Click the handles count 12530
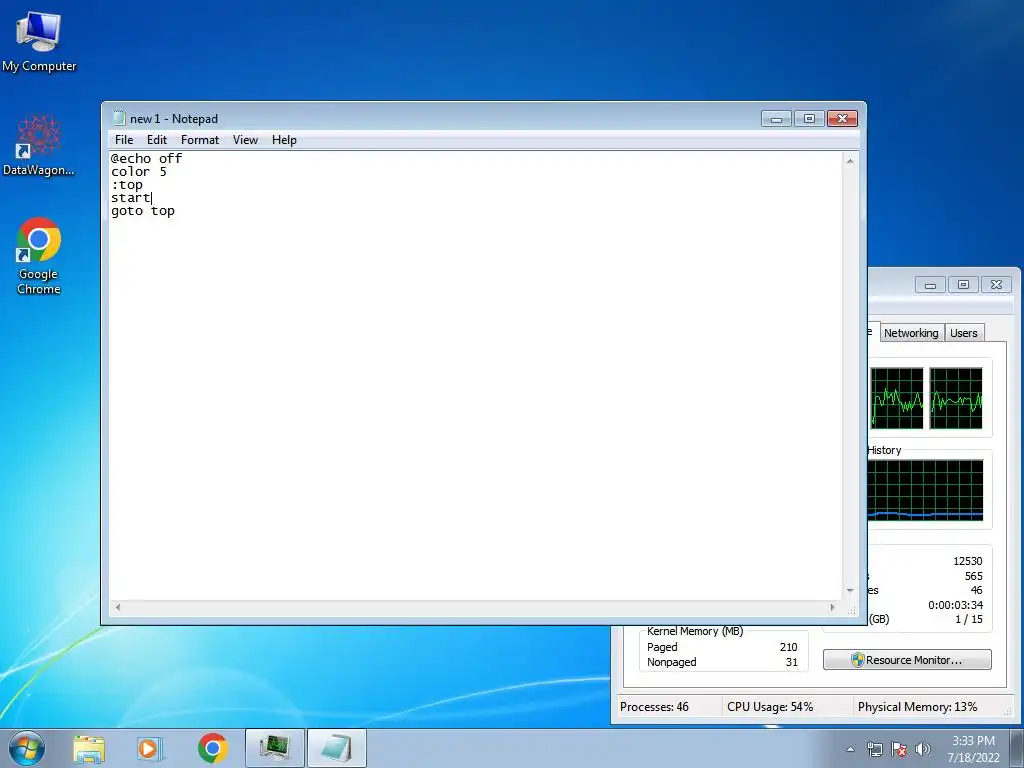Image resolution: width=1024 pixels, height=768 pixels. tap(967, 561)
